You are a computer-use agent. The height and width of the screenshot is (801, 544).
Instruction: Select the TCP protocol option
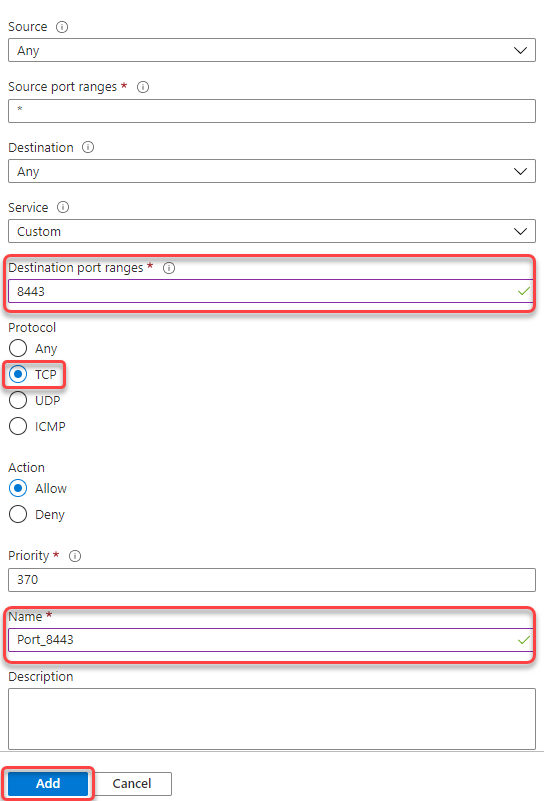click(x=18, y=374)
